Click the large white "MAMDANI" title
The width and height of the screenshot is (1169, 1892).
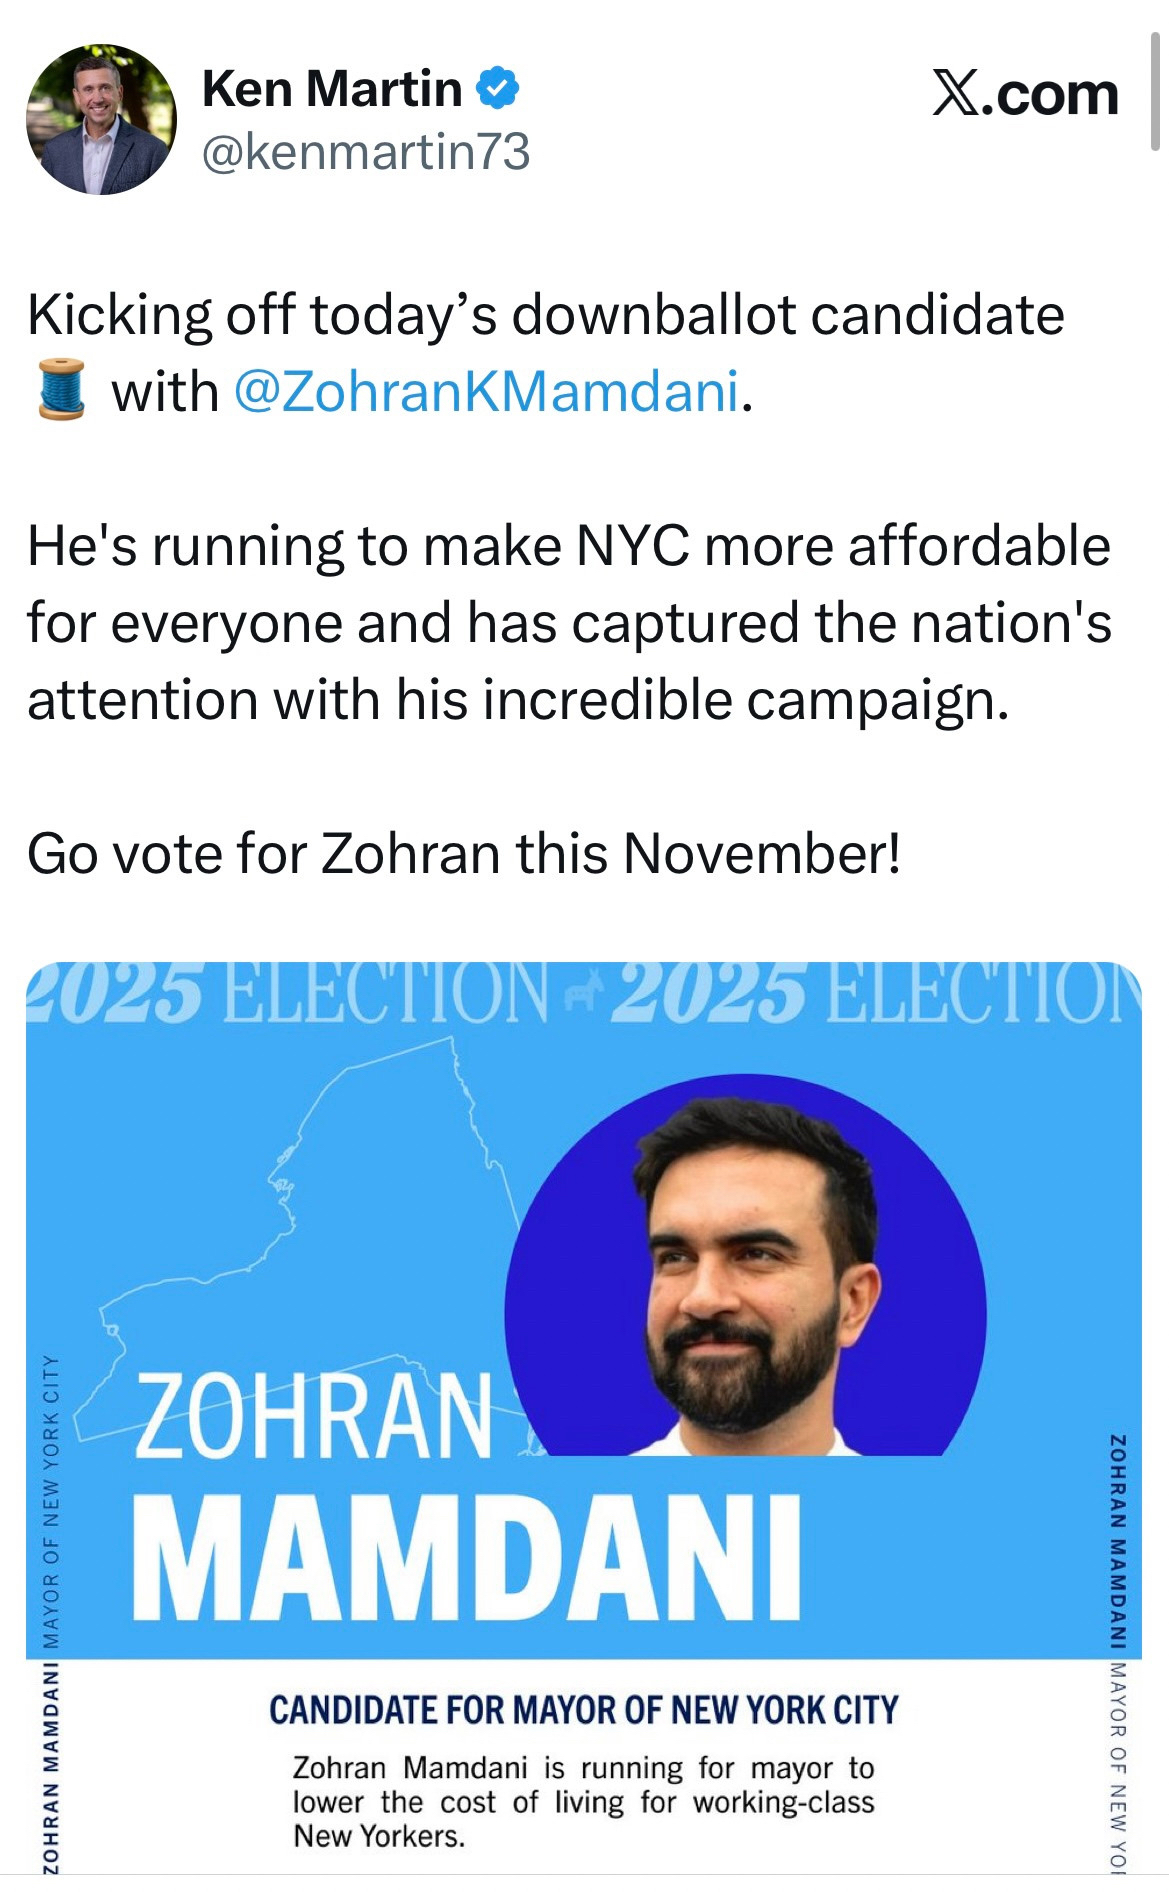(x=467, y=1558)
